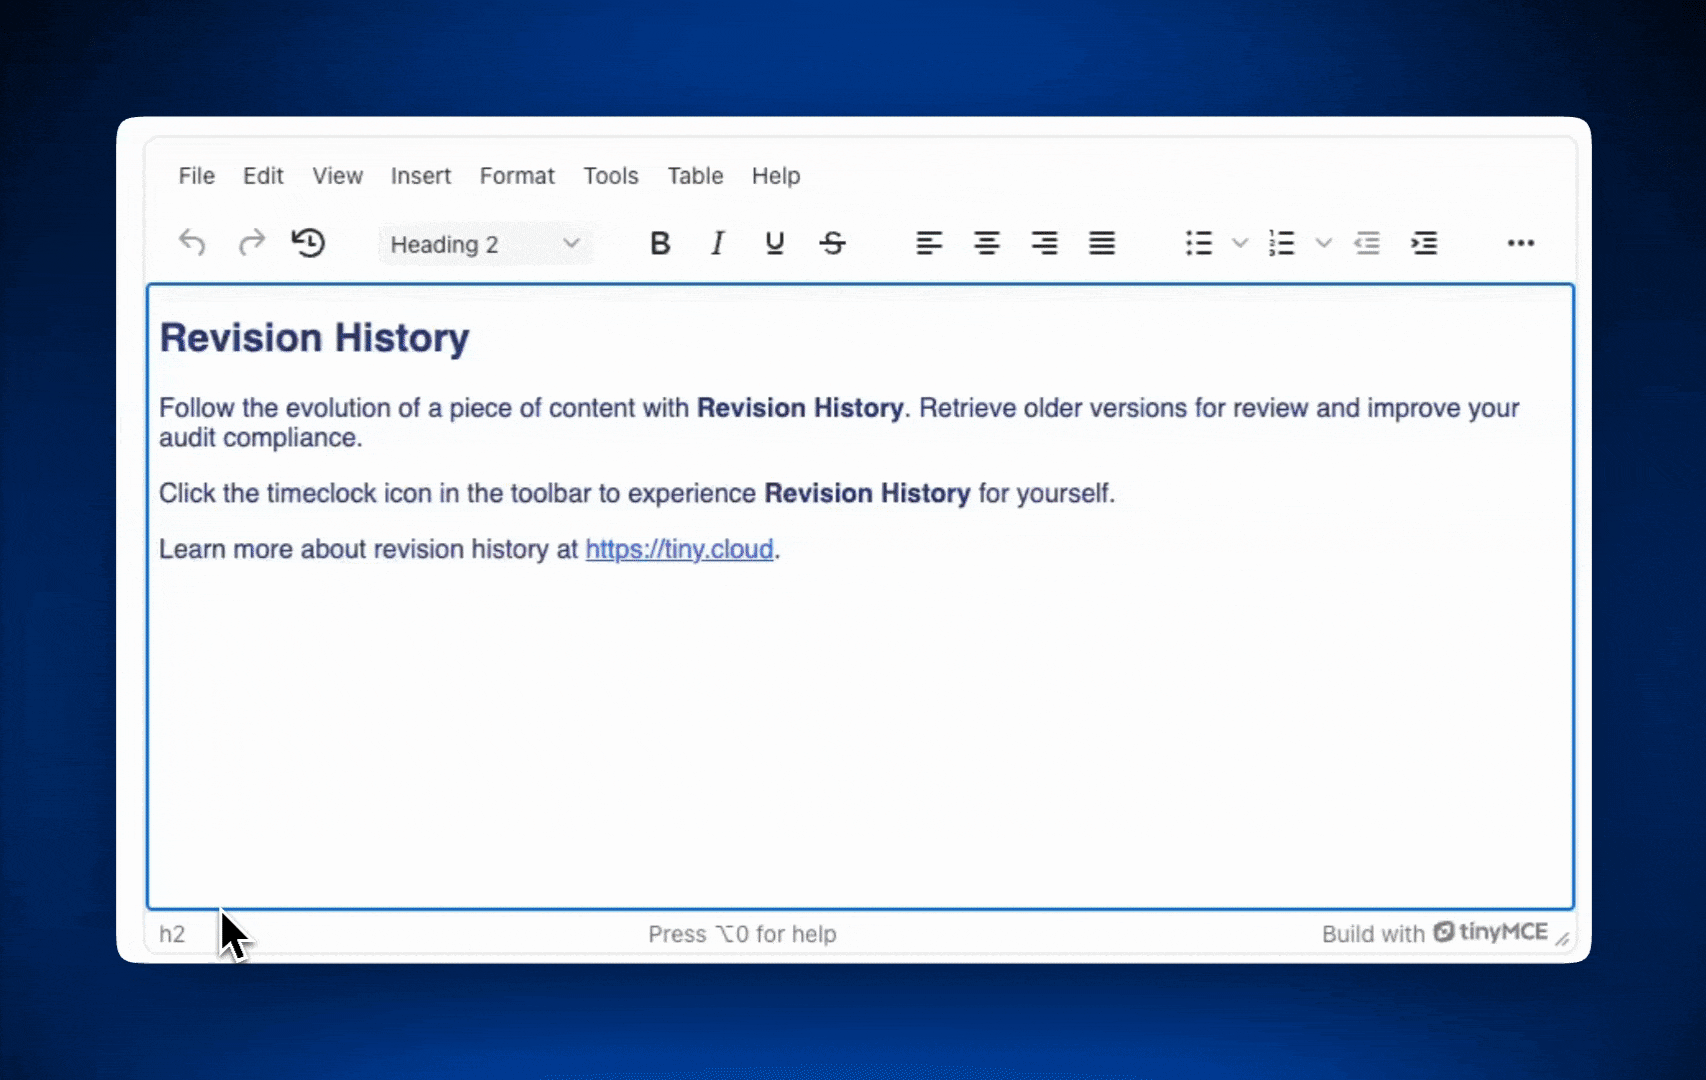Justify the text alignment
The image size is (1706, 1080).
(1102, 243)
